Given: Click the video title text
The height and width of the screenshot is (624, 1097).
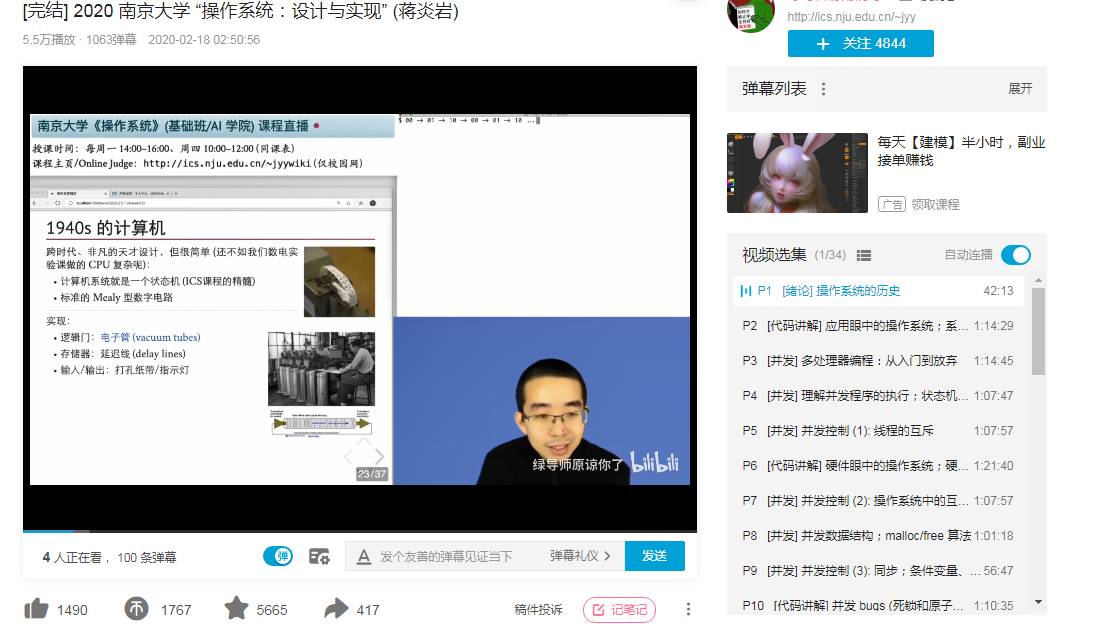Looking at the screenshot, I should pyautogui.click(x=241, y=11).
